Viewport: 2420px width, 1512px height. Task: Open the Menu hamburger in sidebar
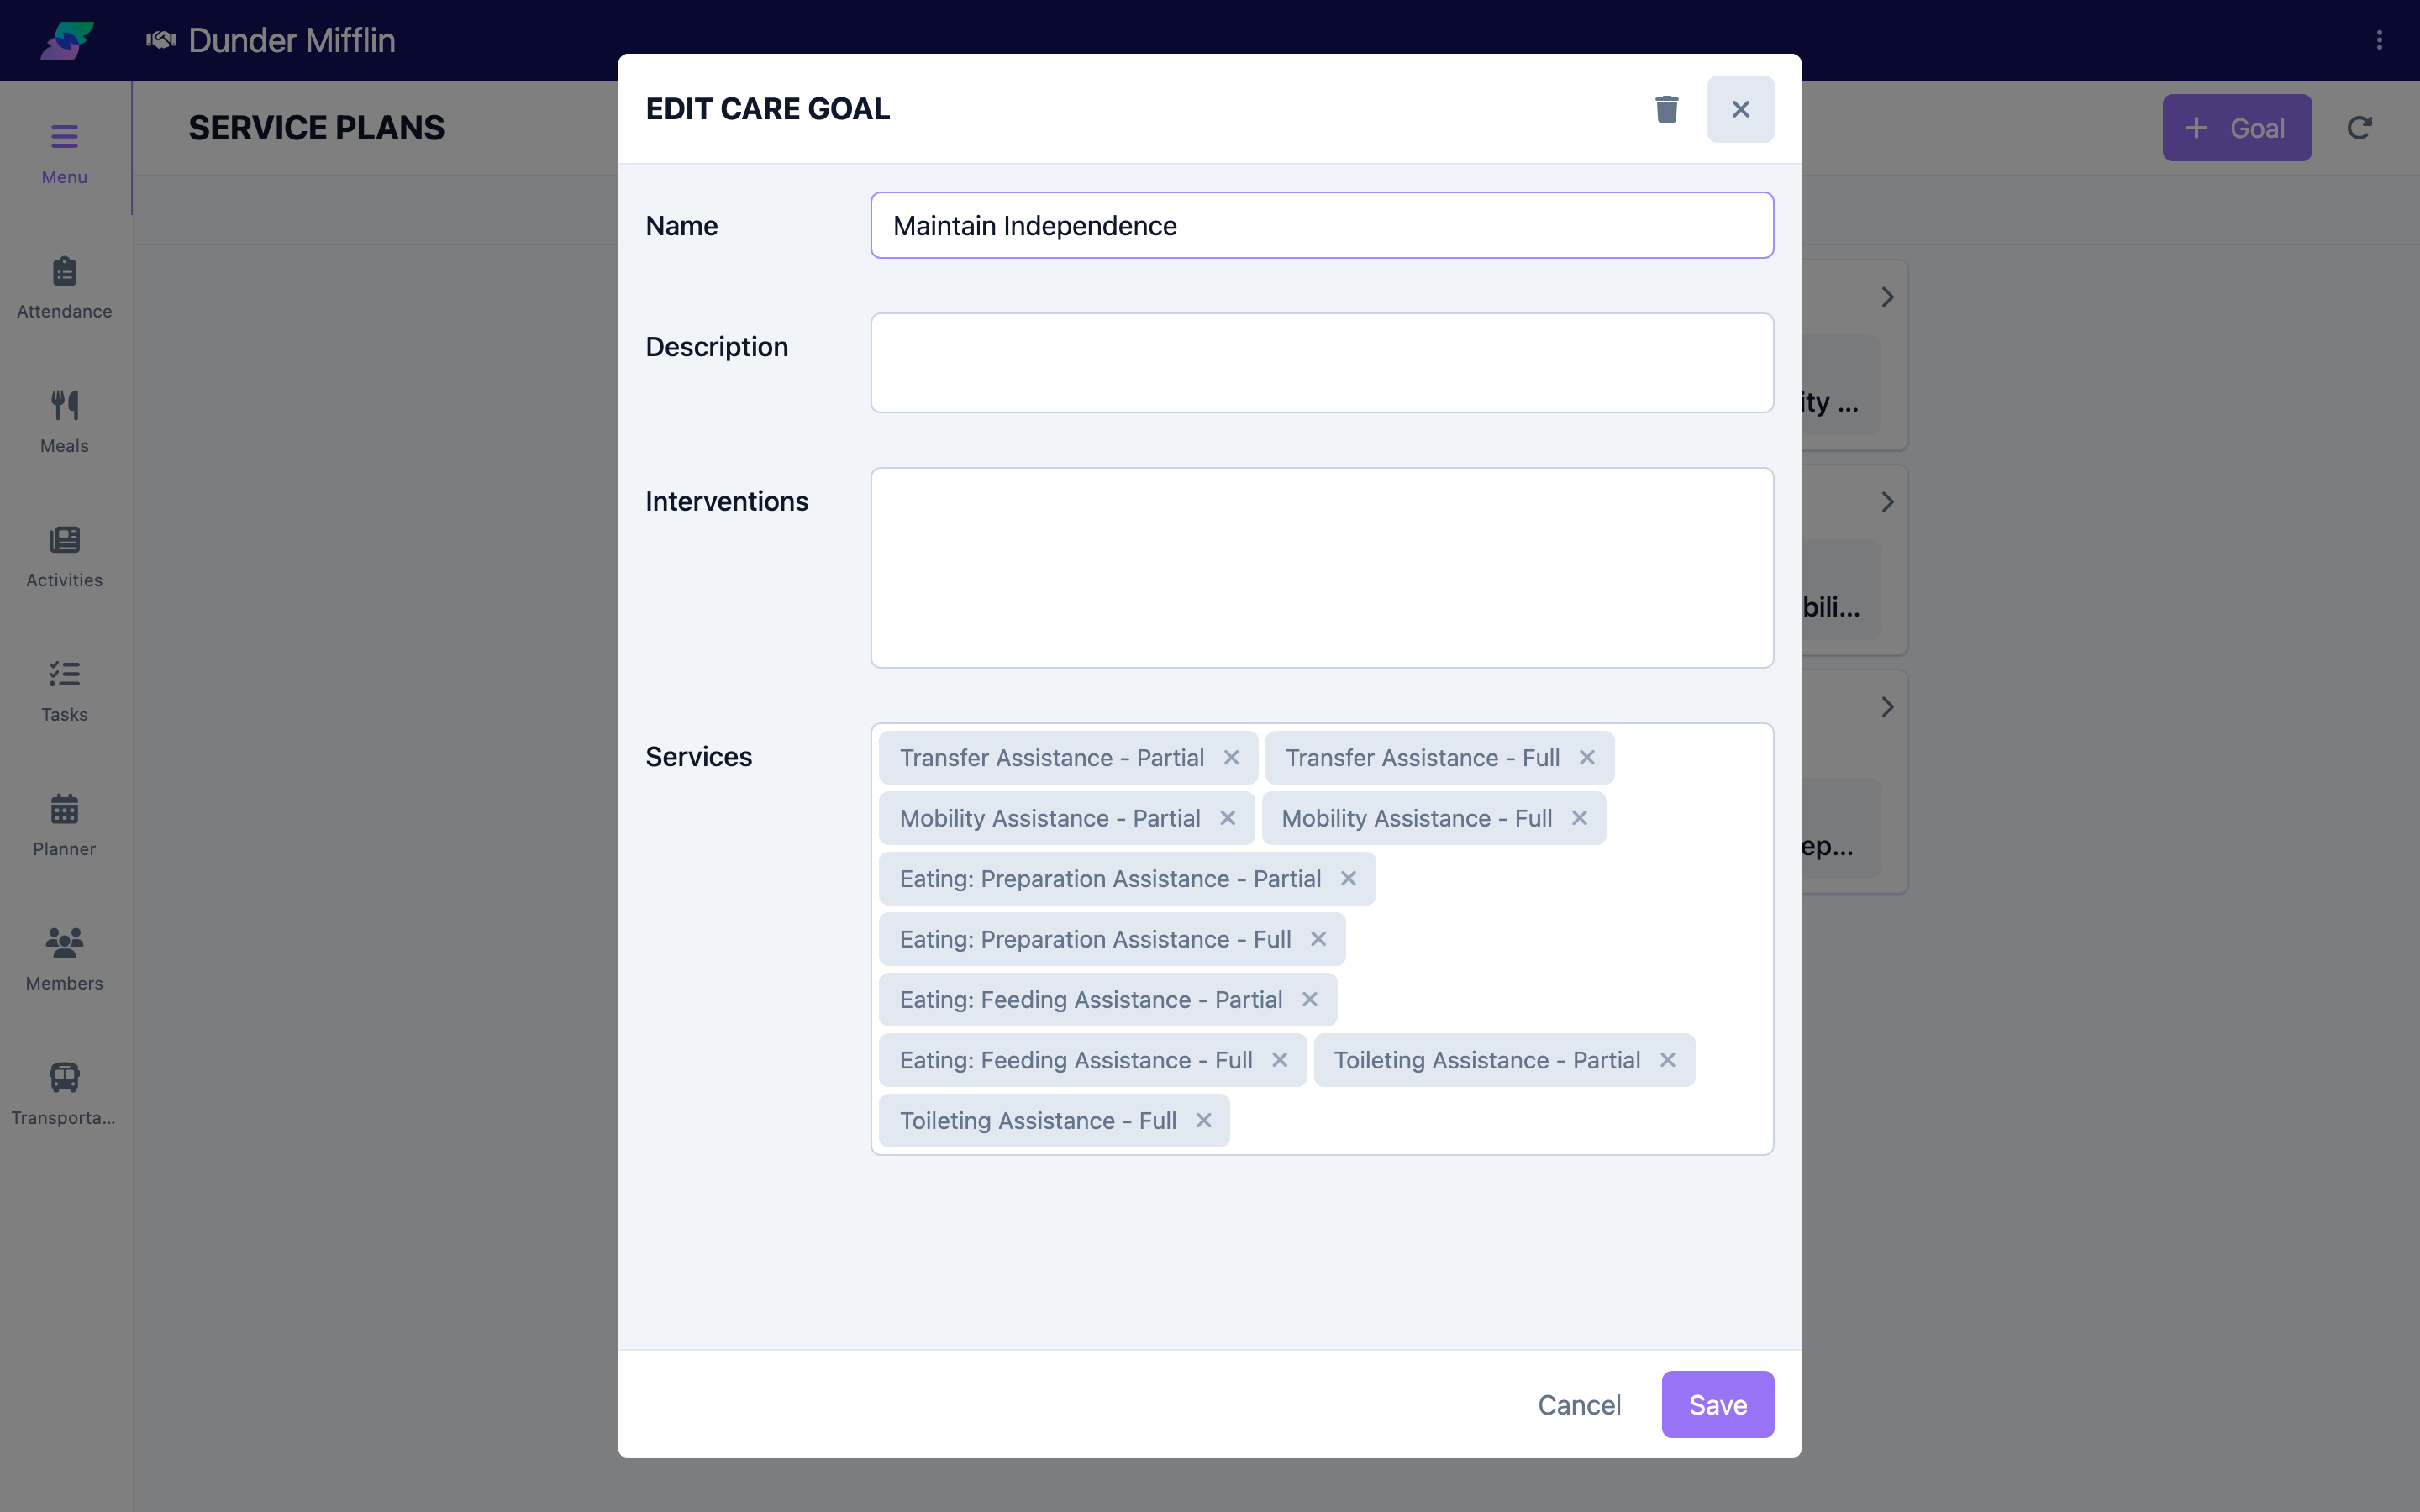click(x=64, y=153)
